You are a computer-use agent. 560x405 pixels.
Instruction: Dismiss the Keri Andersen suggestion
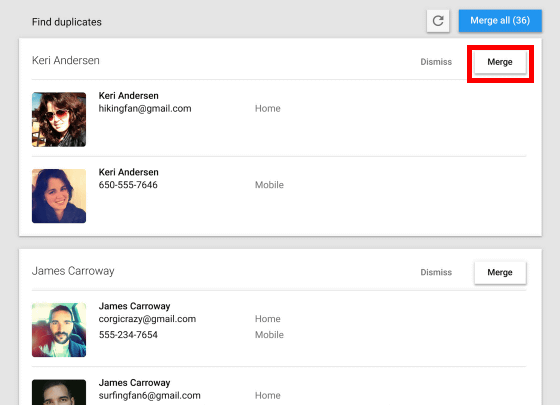(x=436, y=62)
